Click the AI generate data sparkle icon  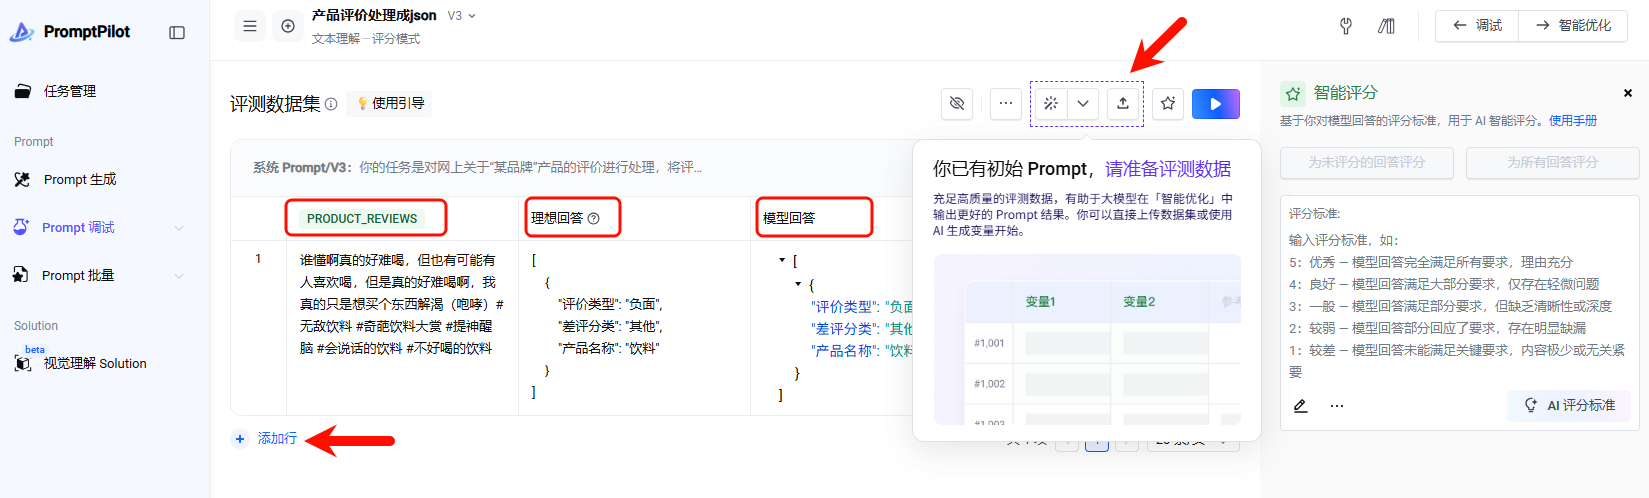(1051, 103)
